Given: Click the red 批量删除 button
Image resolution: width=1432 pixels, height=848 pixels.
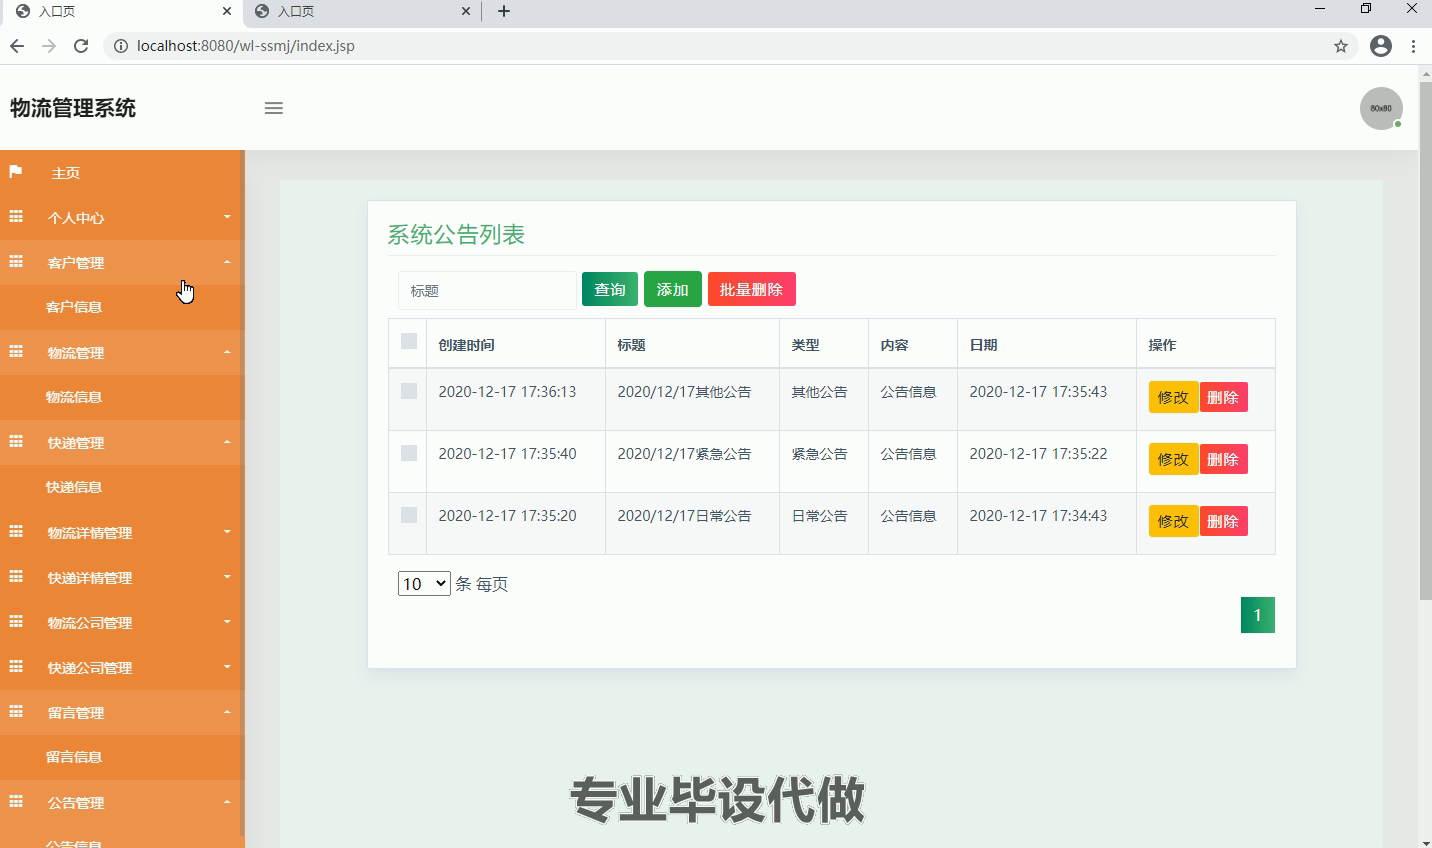Looking at the screenshot, I should click(x=752, y=289).
